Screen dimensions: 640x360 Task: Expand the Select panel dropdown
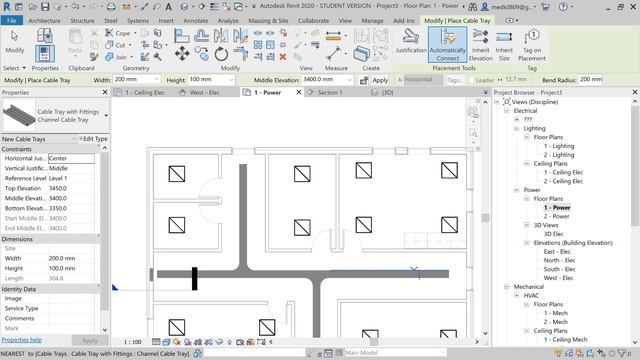point(14,68)
